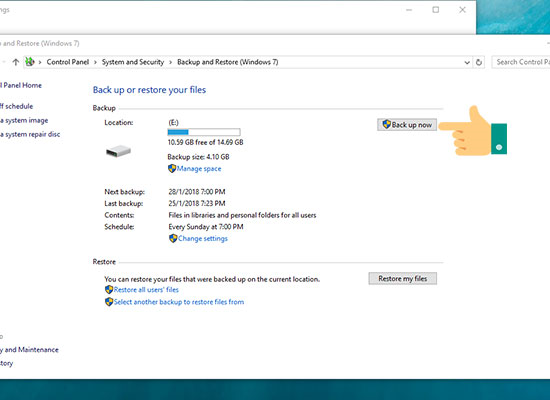550x400 pixels.
Task: Click the Back up now button
Action: pos(407,125)
